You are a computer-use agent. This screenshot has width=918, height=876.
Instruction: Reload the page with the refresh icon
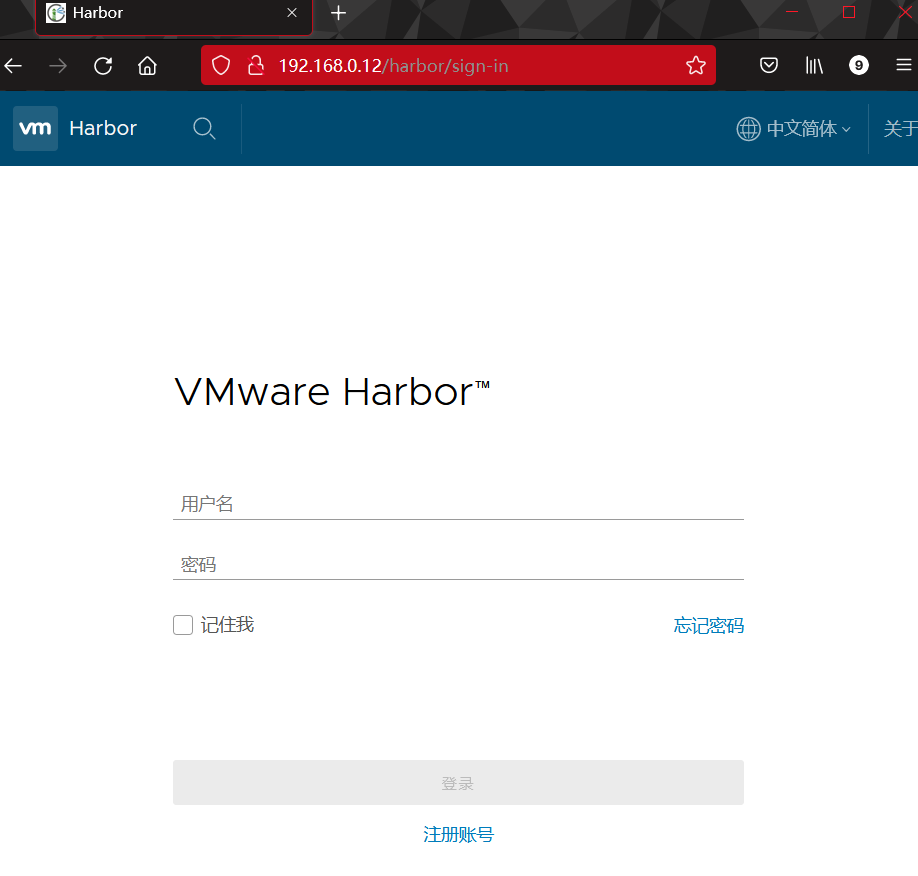(103, 66)
